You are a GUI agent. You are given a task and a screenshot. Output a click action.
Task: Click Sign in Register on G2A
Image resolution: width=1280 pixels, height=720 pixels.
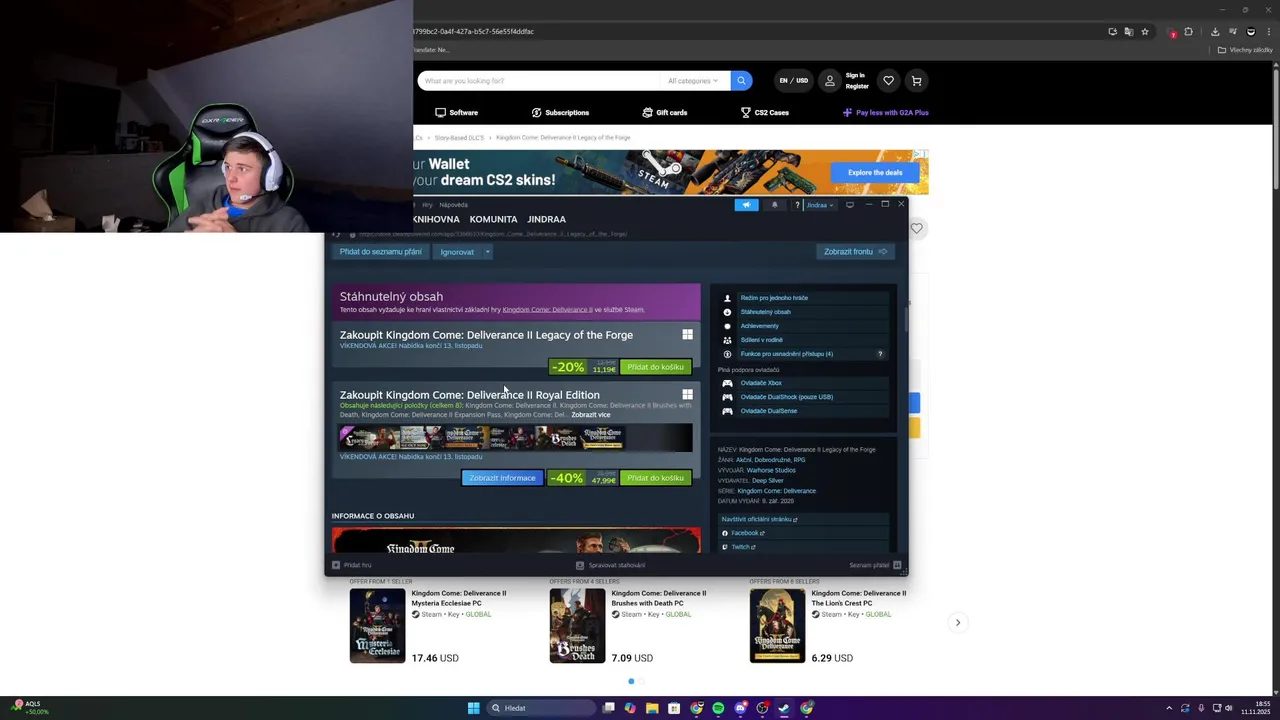click(x=845, y=81)
